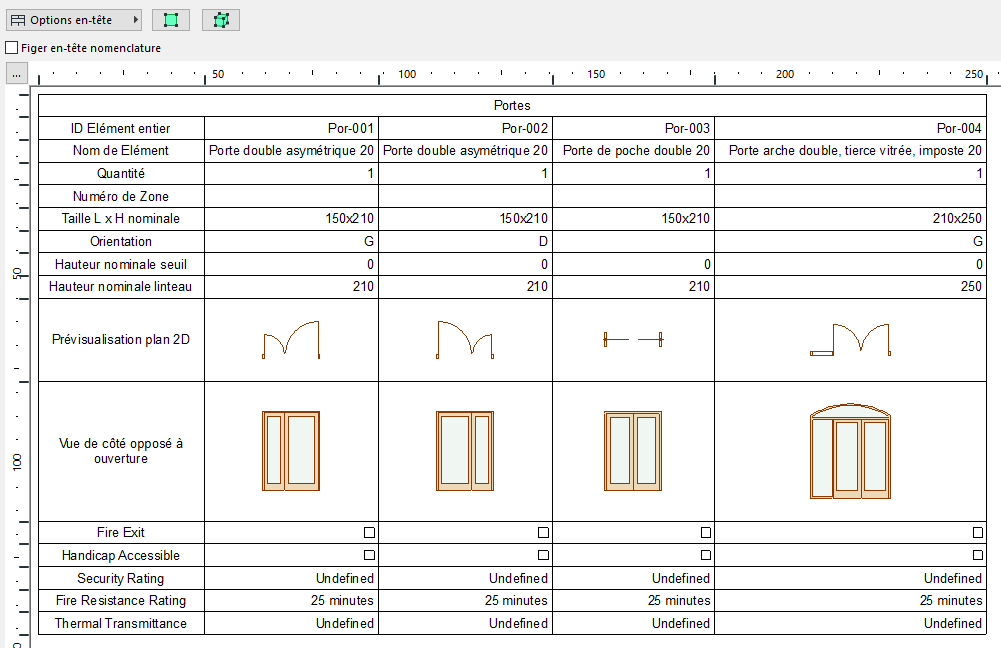
Task: Click the Prévisualisation plan 2D header
Action: (121, 340)
